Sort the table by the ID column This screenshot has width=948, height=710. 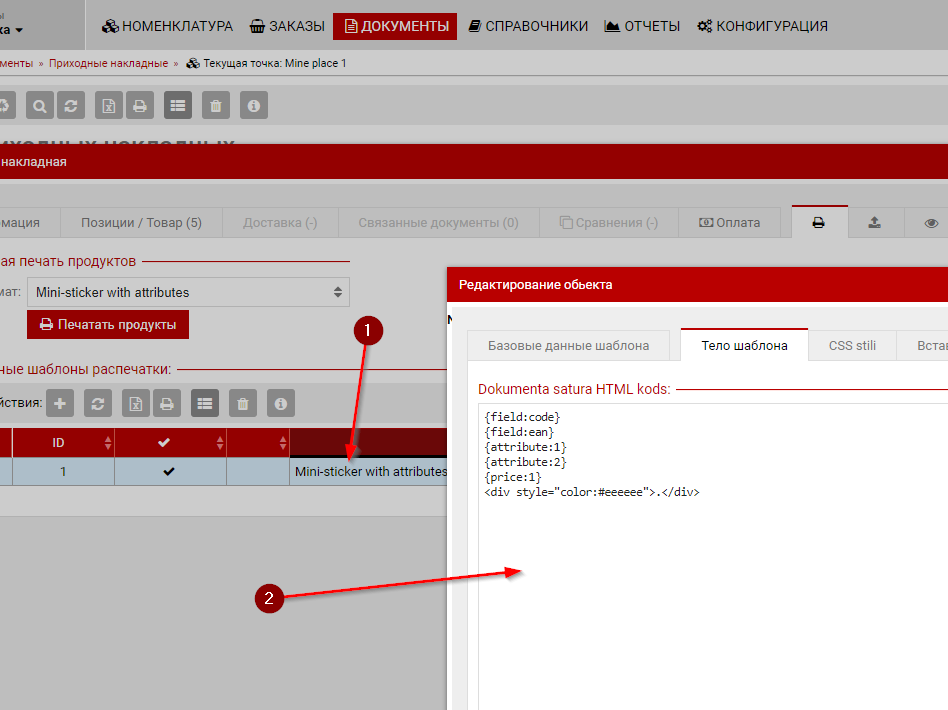point(58,442)
